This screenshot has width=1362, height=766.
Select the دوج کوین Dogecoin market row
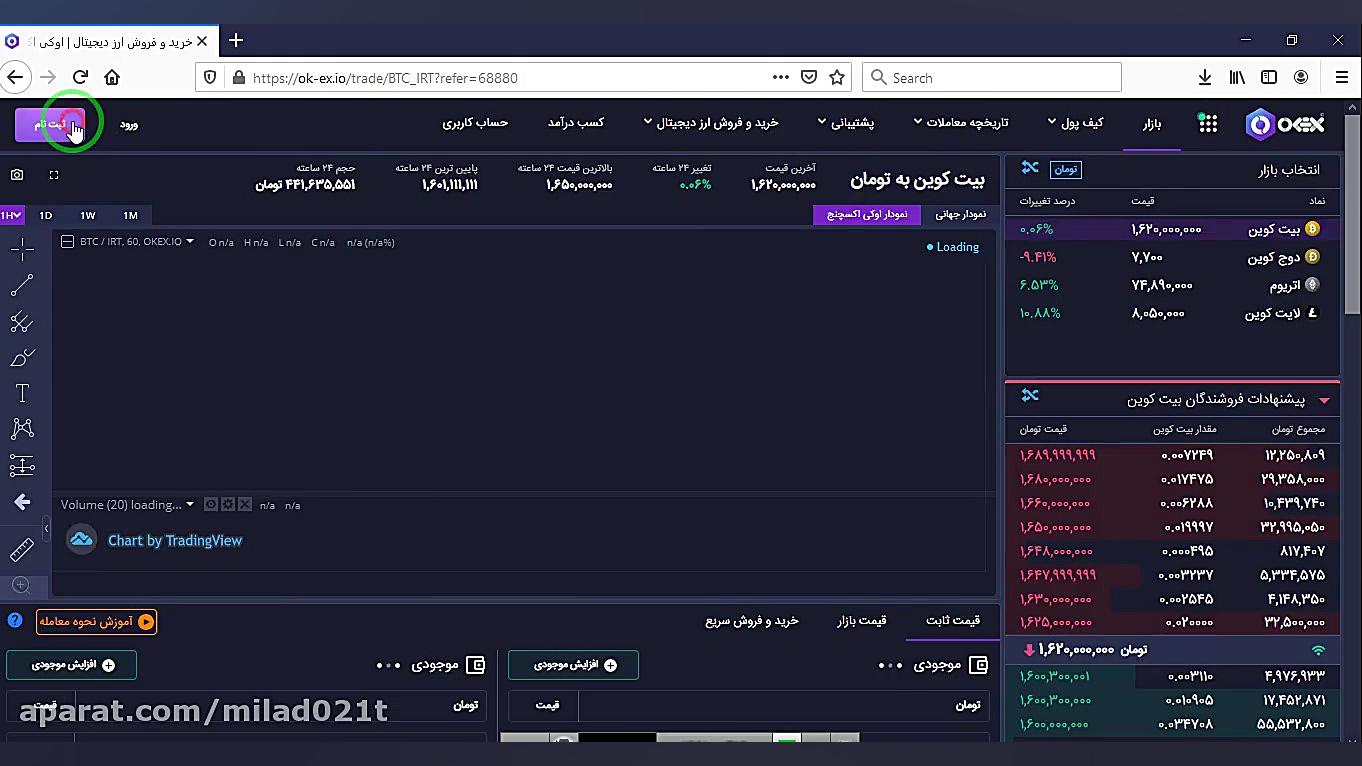point(1172,257)
